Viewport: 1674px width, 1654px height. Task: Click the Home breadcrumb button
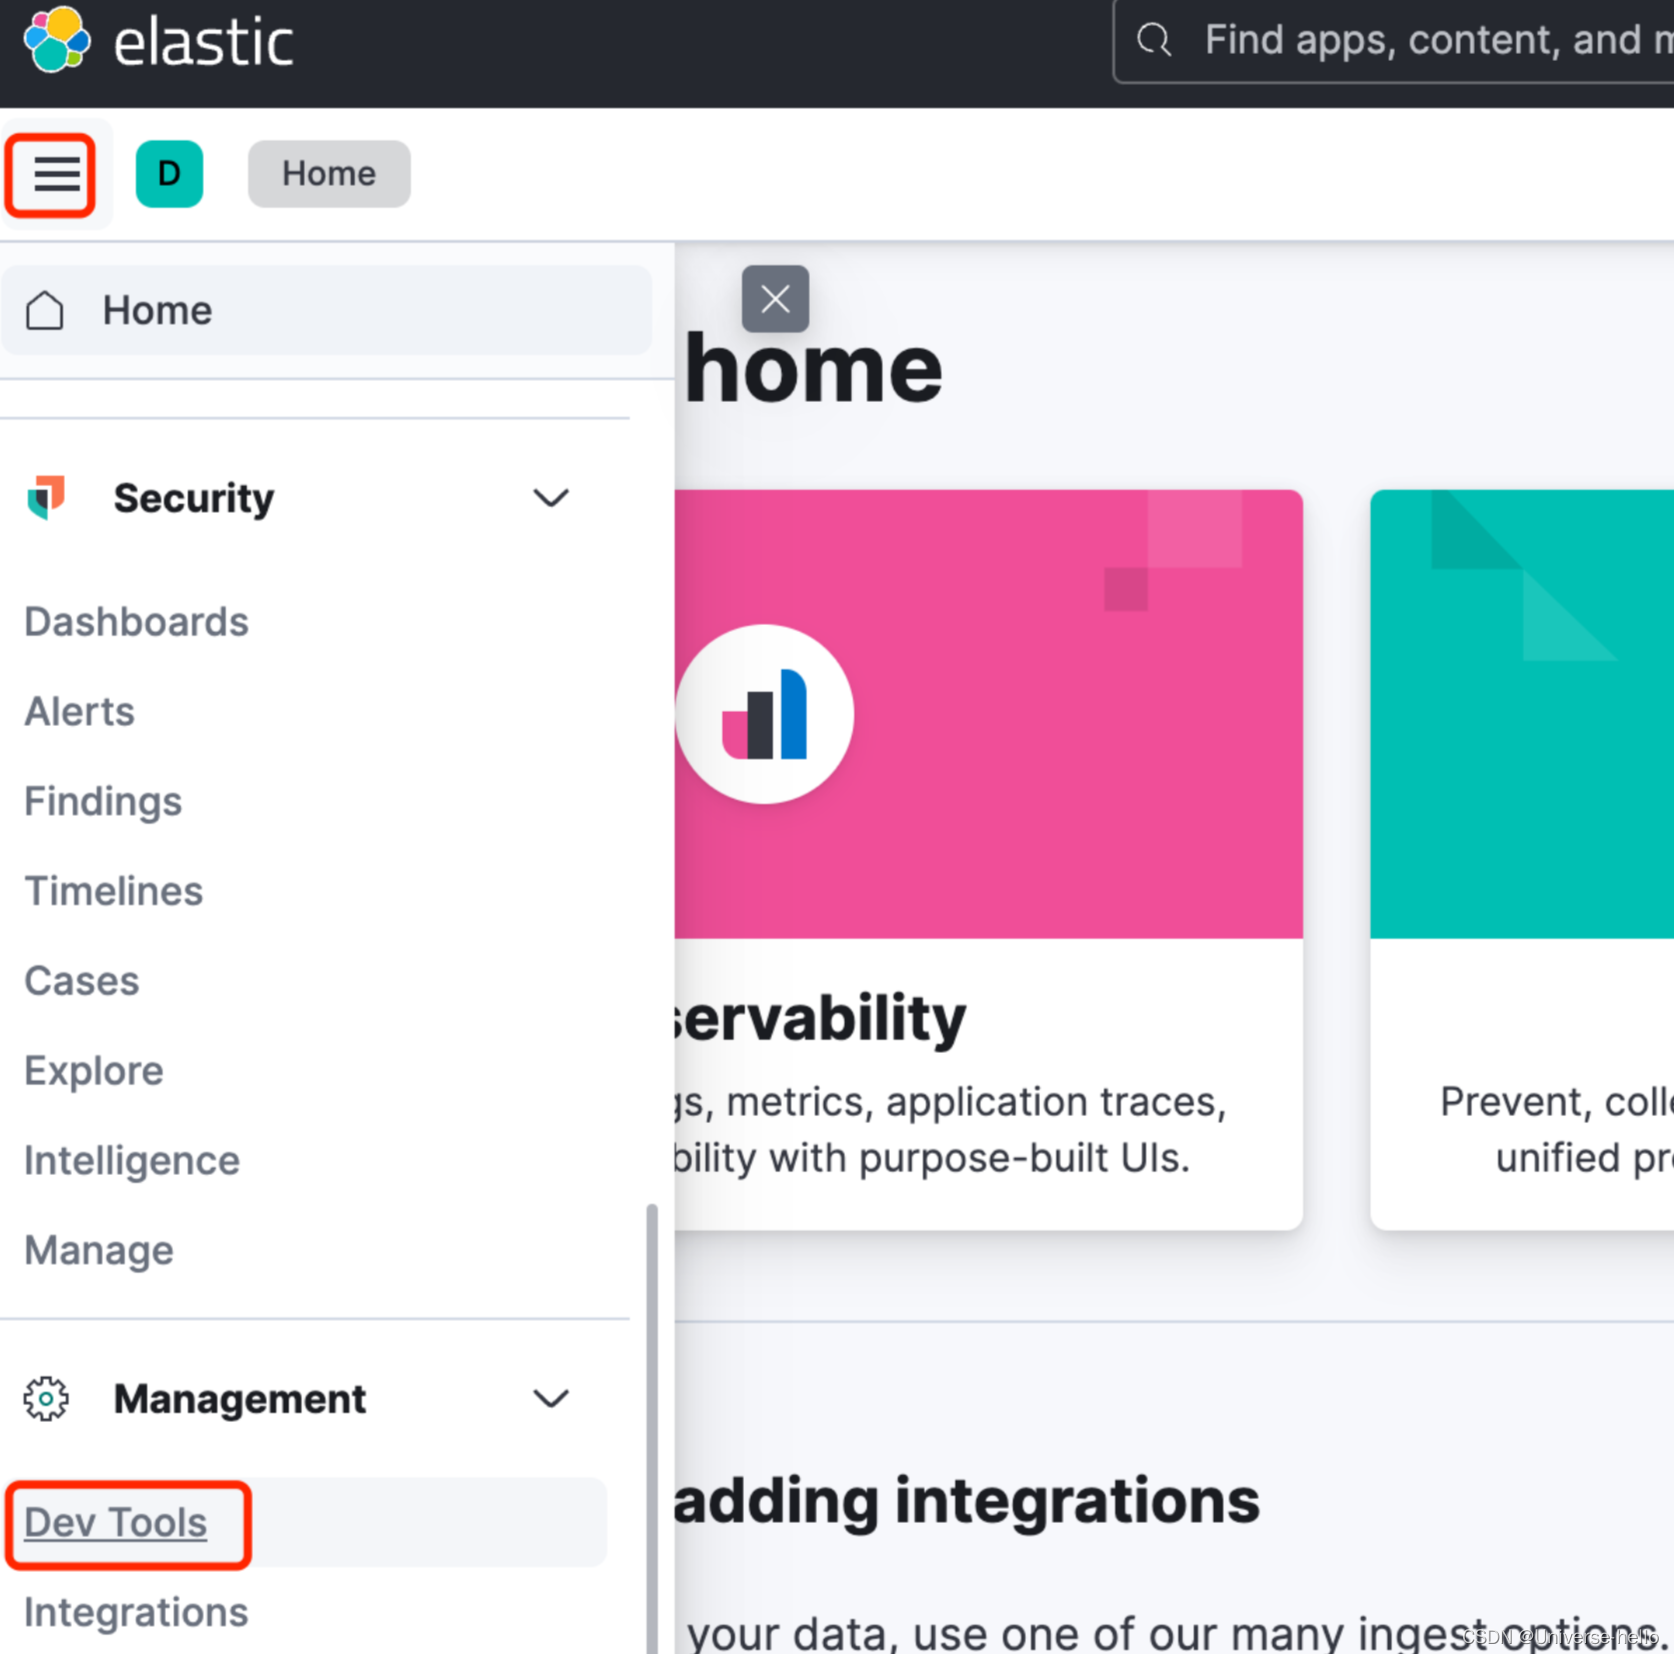tap(328, 173)
